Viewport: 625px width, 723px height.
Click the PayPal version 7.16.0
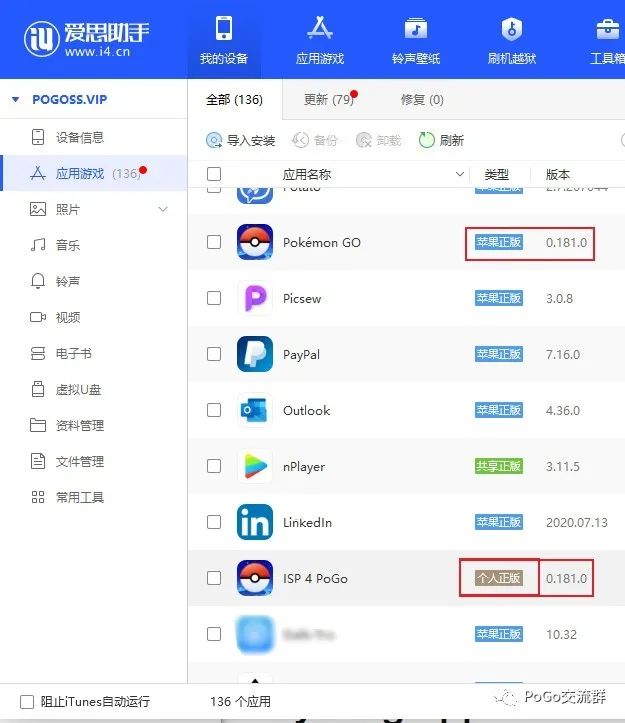(563, 354)
